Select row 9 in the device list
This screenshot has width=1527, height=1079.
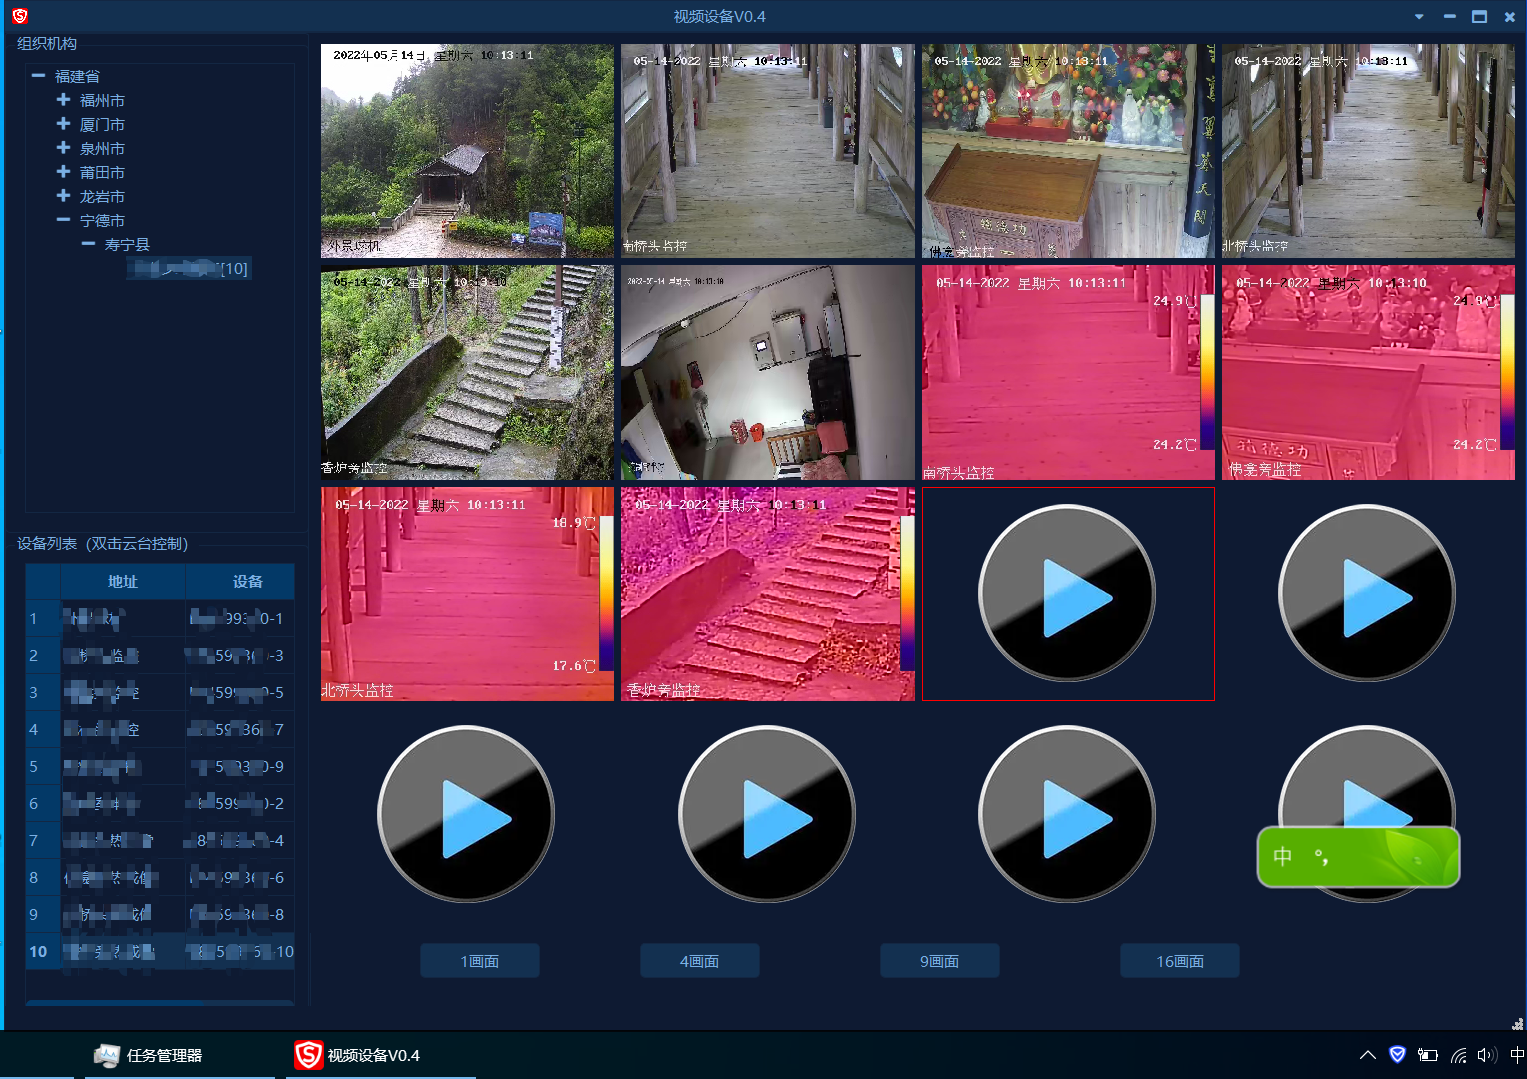[160, 914]
